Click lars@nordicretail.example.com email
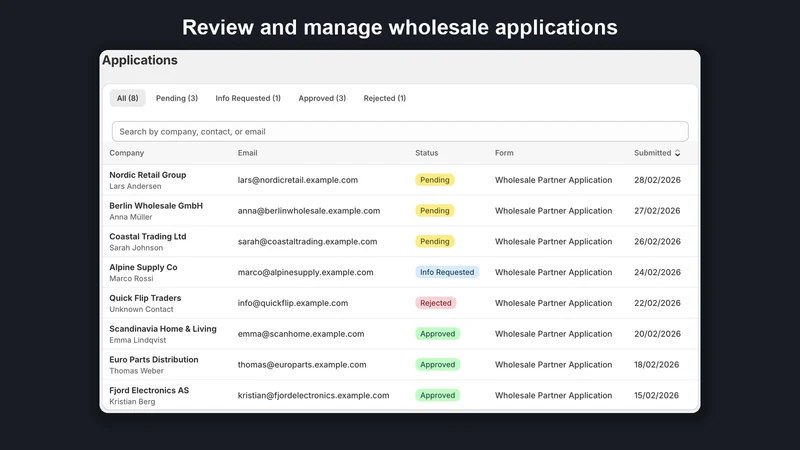Screen dimensions: 800x450 (x=297, y=180)
